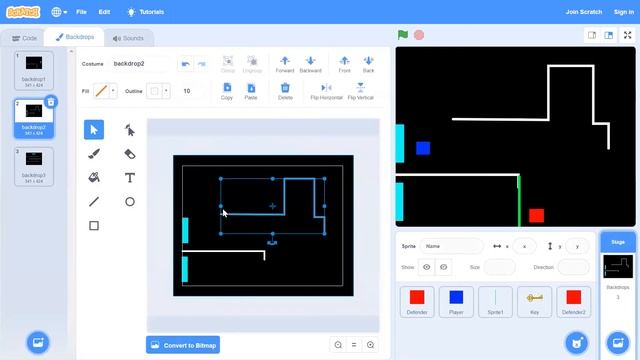Viewport: 640px width, 360px height.
Task: Open the File menu
Action: point(81,12)
